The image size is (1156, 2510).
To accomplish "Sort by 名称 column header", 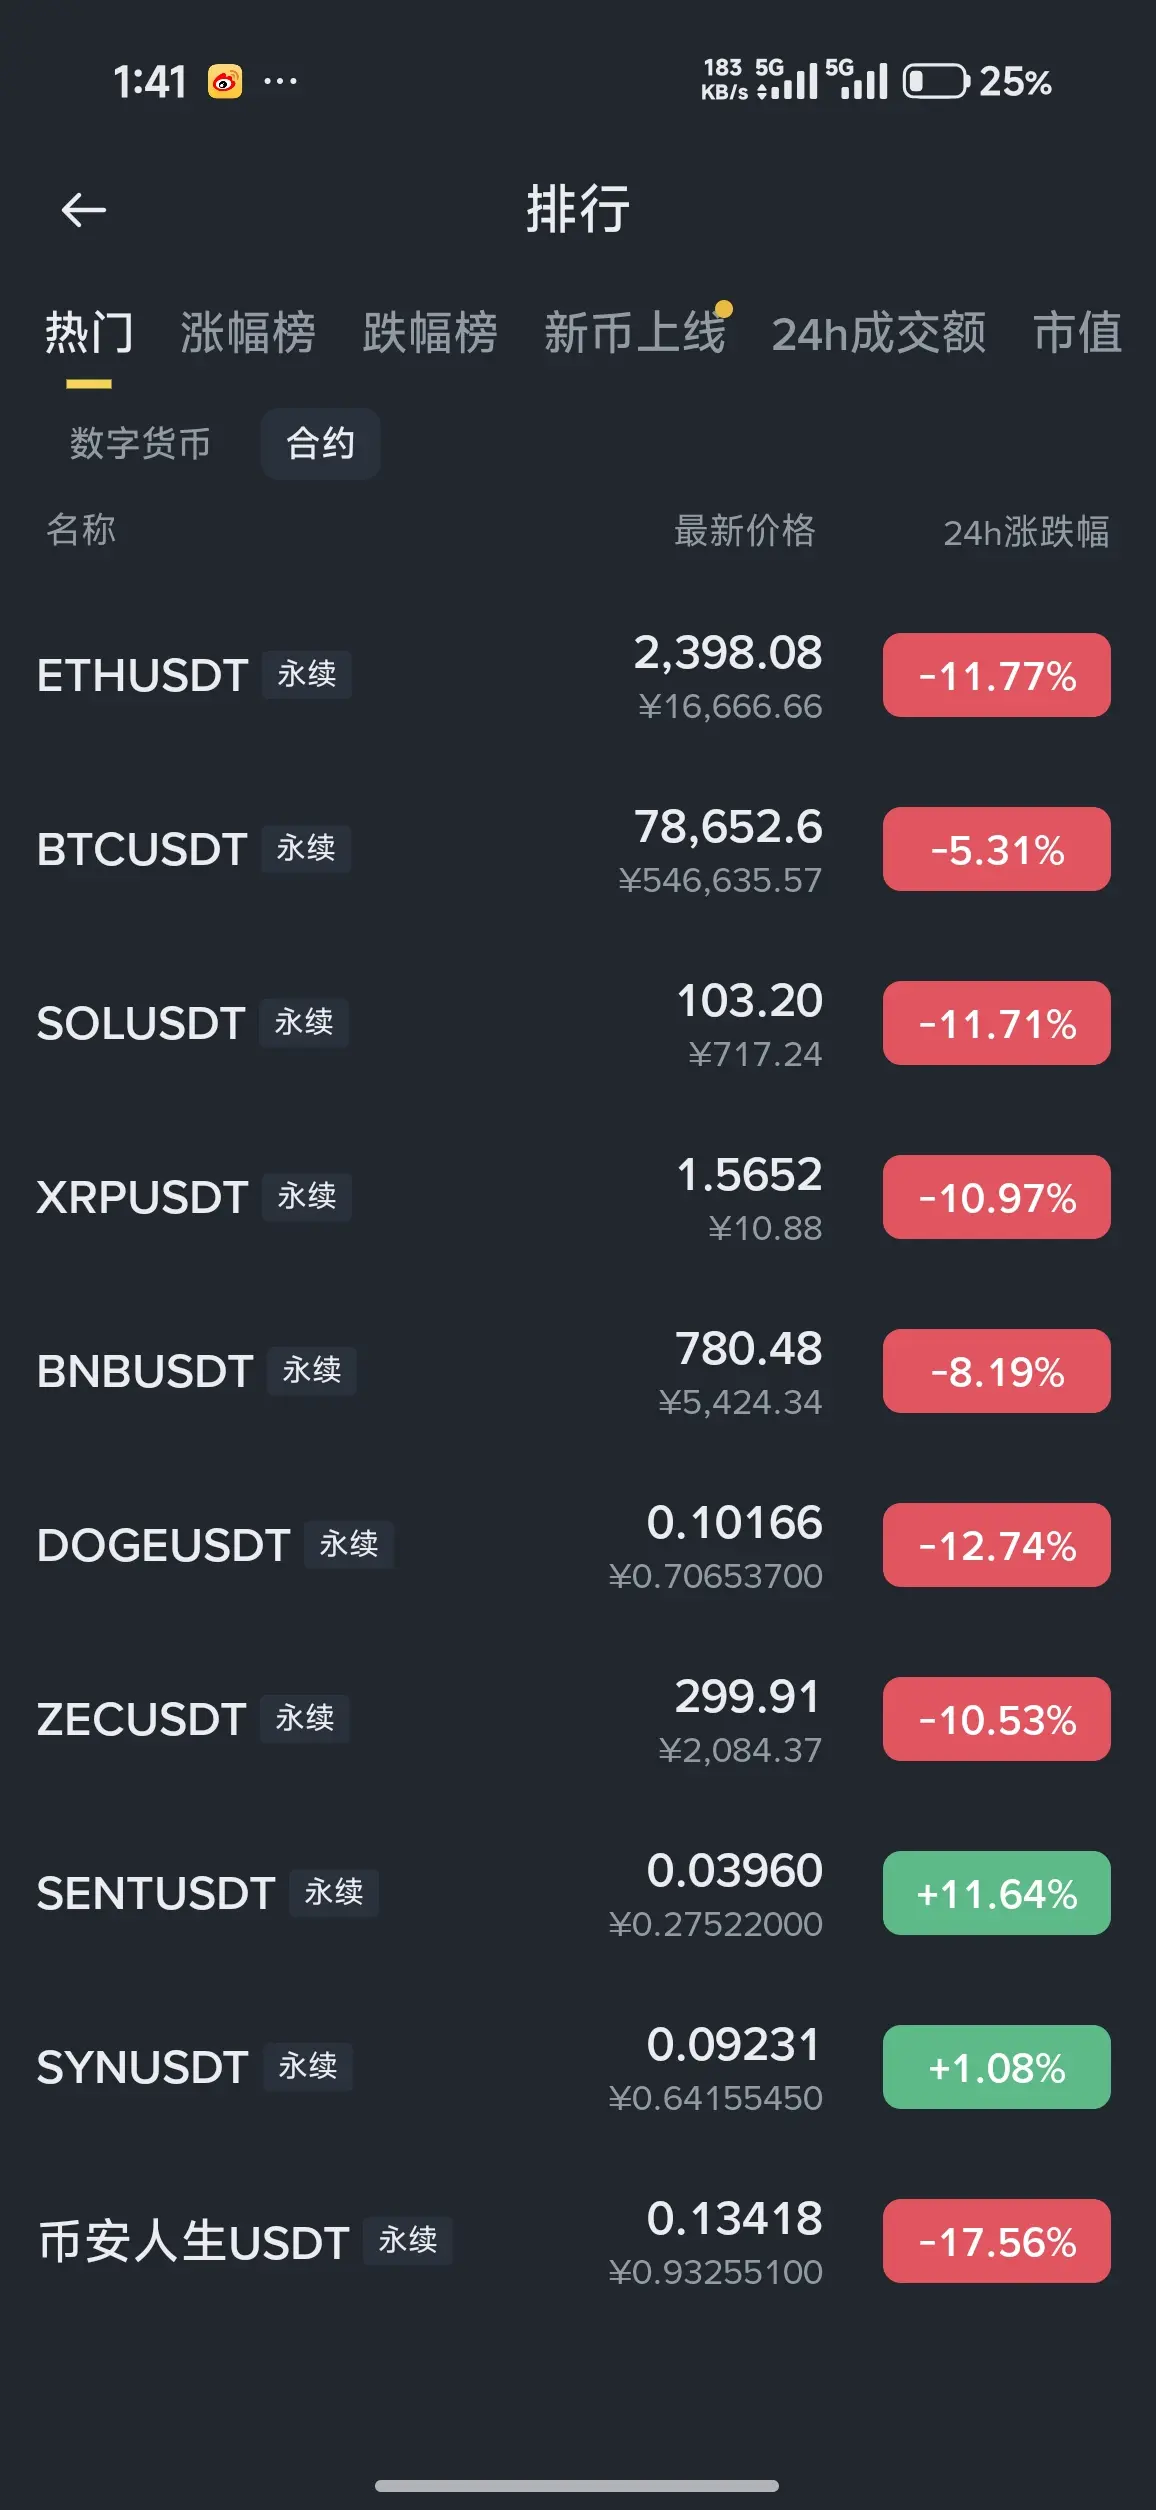I will (81, 530).
